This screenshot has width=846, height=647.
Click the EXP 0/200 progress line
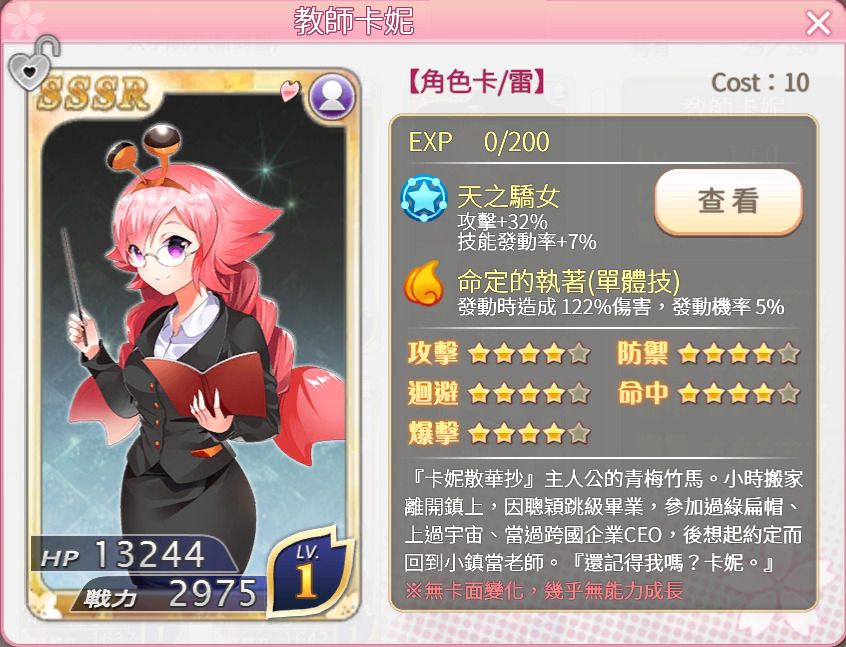coord(479,142)
